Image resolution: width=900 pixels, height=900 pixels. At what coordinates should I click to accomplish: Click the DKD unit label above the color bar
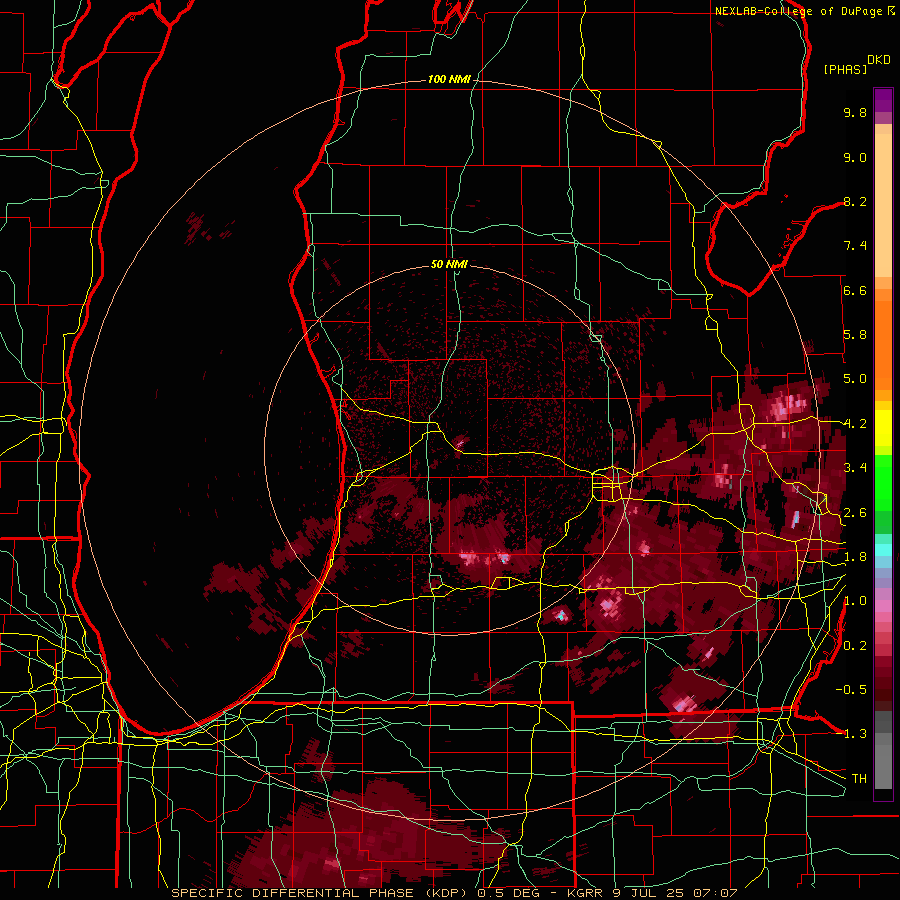tap(879, 60)
